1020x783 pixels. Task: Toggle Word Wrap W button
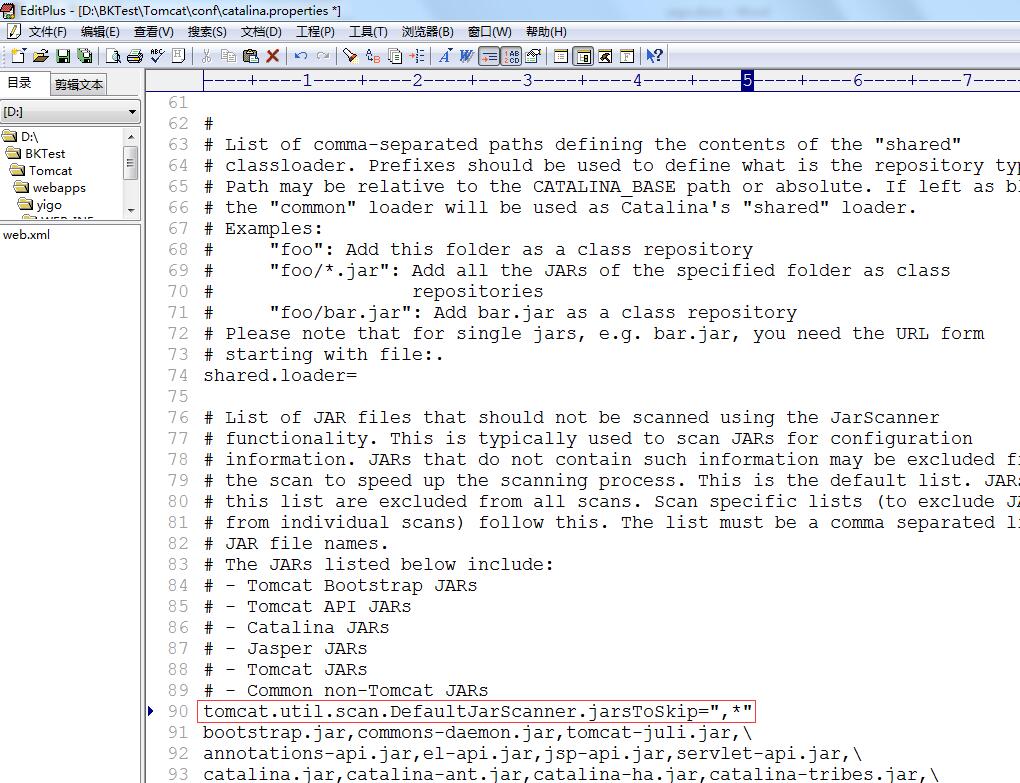tap(466, 56)
